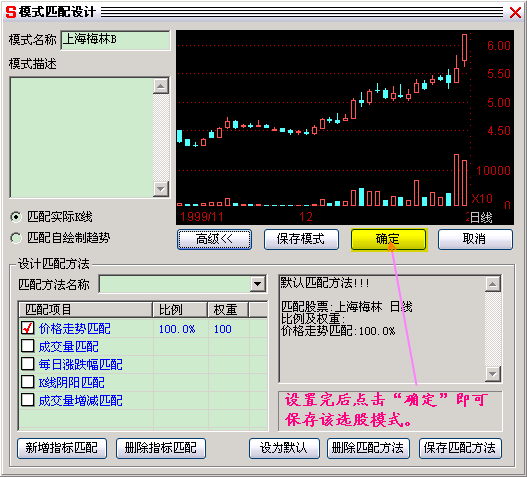The height and width of the screenshot is (477, 527).
Task: Uncheck the 价格走势匹配 checkbox
Action: pyautogui.click(x=28, y=328)
